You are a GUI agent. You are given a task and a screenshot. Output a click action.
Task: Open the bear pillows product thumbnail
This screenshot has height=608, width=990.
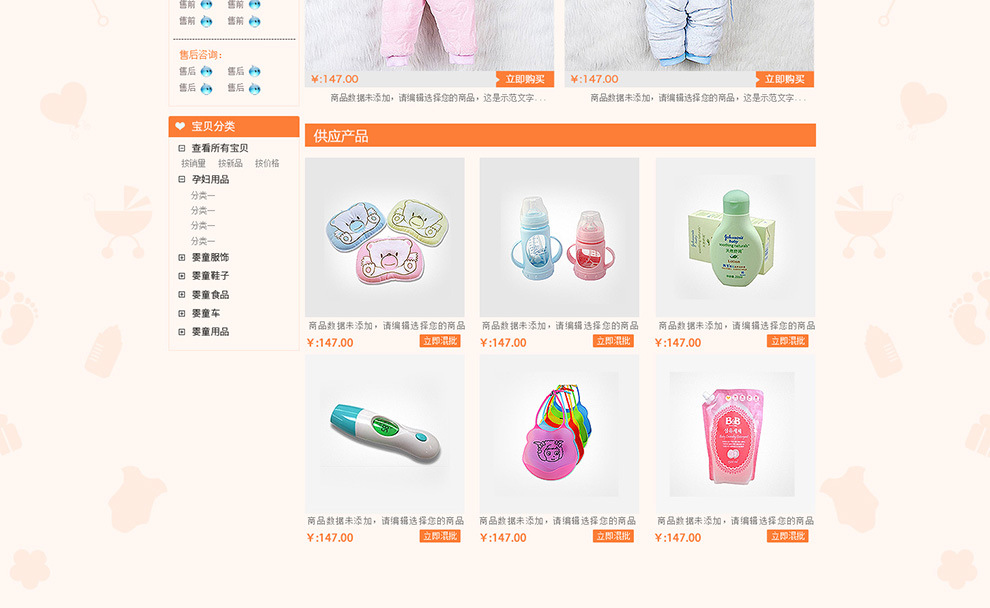(x=385, y=237)
